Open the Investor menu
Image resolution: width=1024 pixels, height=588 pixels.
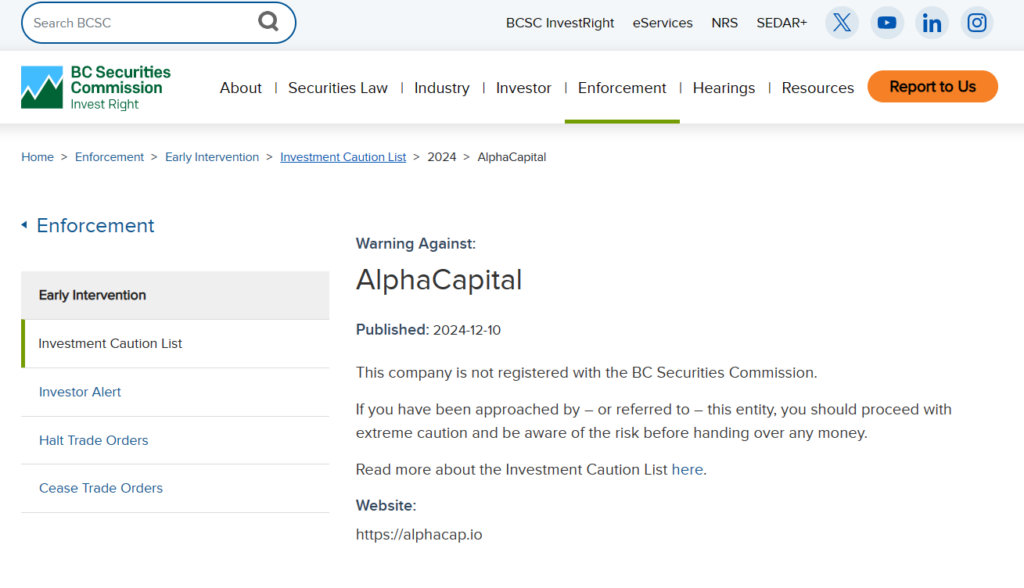click(523, 88)
